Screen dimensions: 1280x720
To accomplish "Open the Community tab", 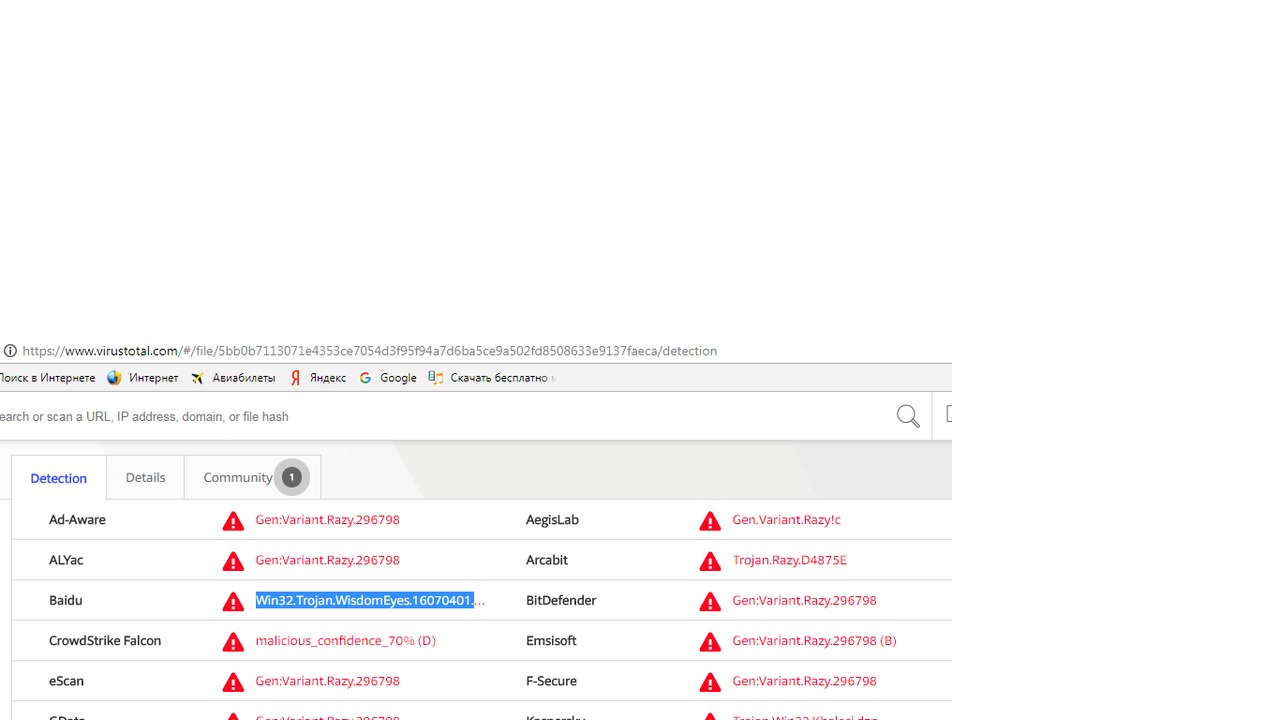I will (237, 477).
